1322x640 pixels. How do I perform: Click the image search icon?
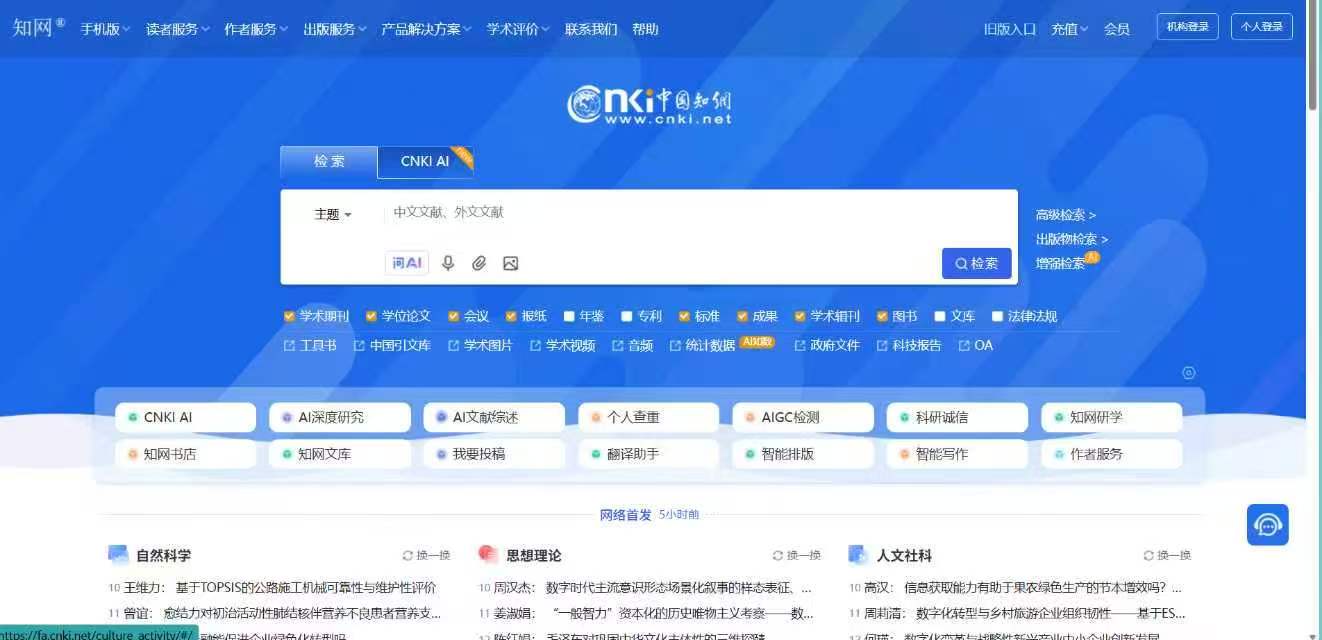point(510,263)
